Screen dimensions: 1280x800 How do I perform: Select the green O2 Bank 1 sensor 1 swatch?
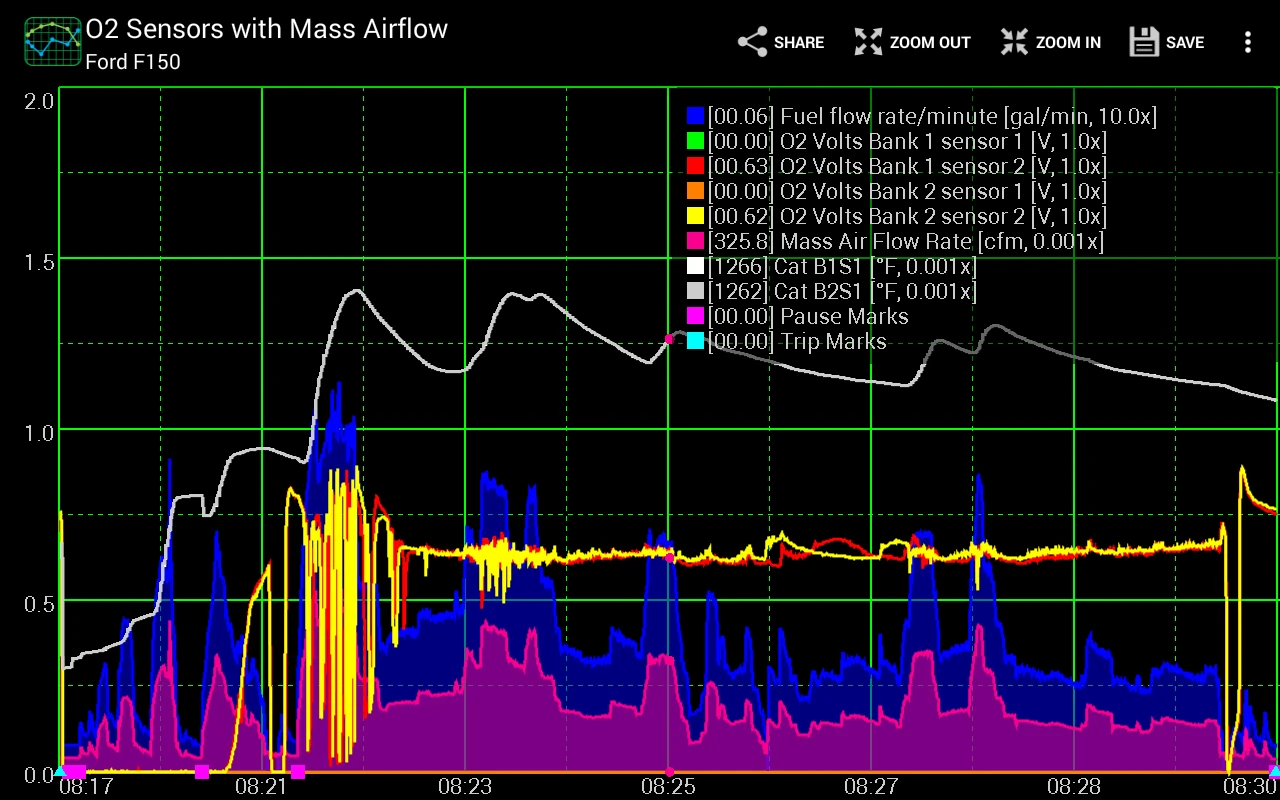click(696, 142)
